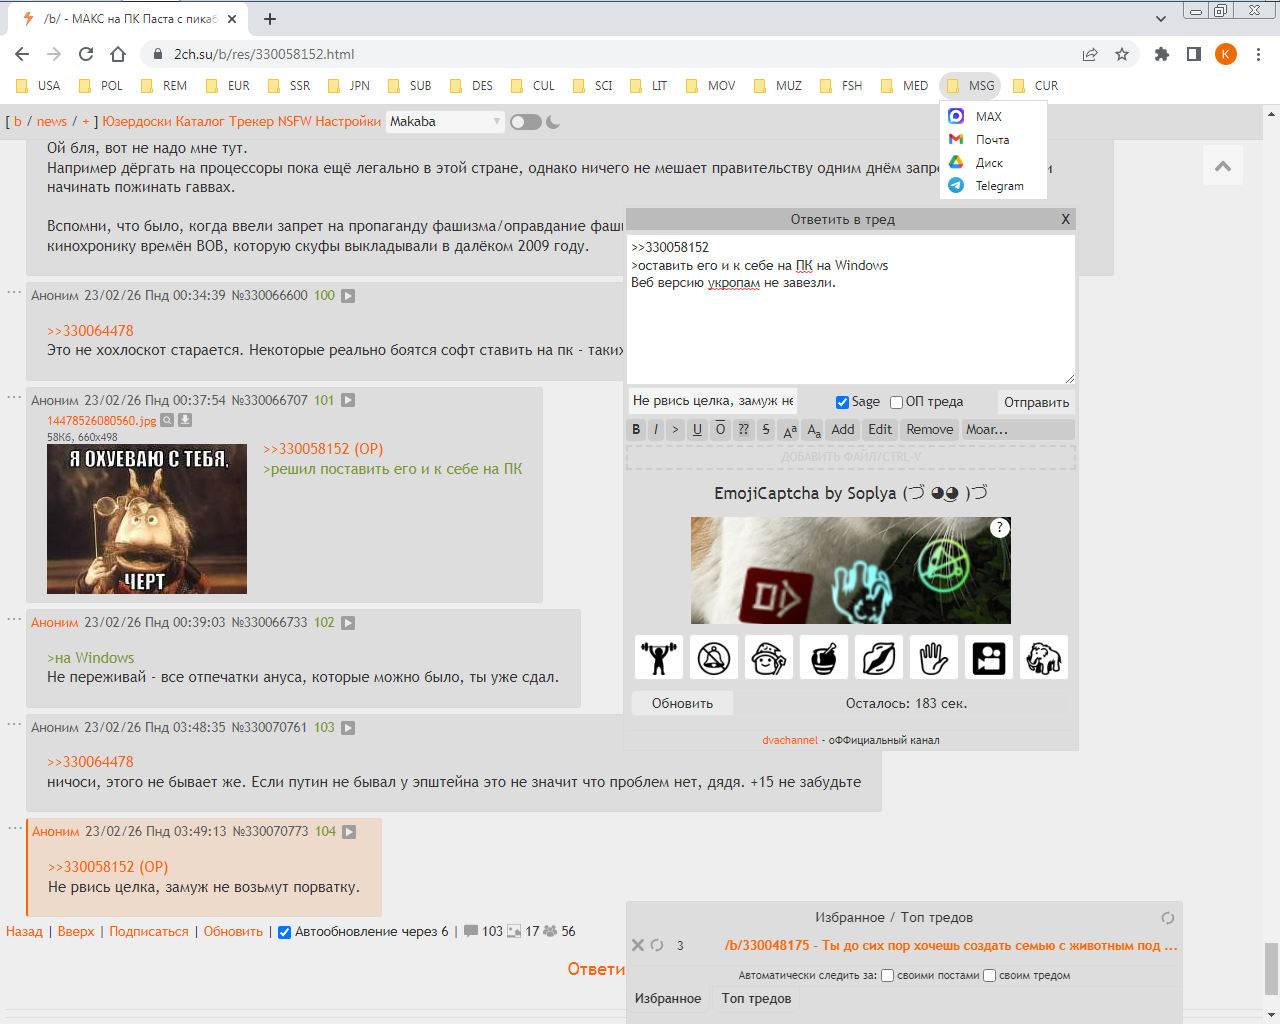Pick the weightlifter emoji in the captcha

click(659, 658)
